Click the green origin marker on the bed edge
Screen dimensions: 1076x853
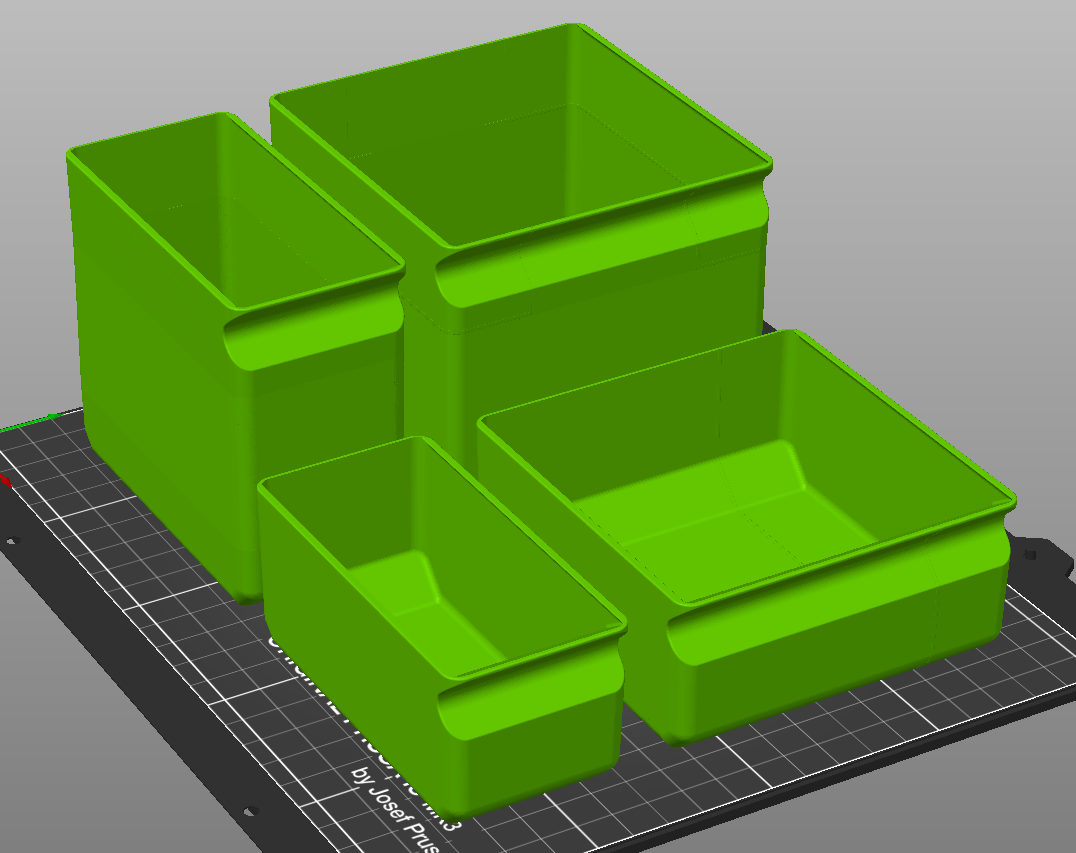[x=50, y=415]
